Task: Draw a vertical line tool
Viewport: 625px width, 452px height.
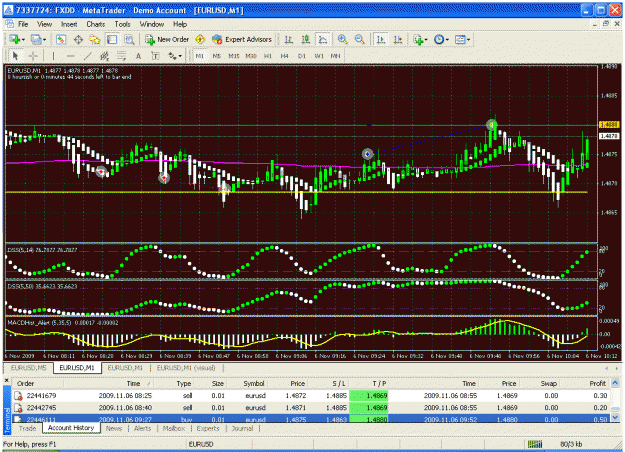Action: (53, 56)
